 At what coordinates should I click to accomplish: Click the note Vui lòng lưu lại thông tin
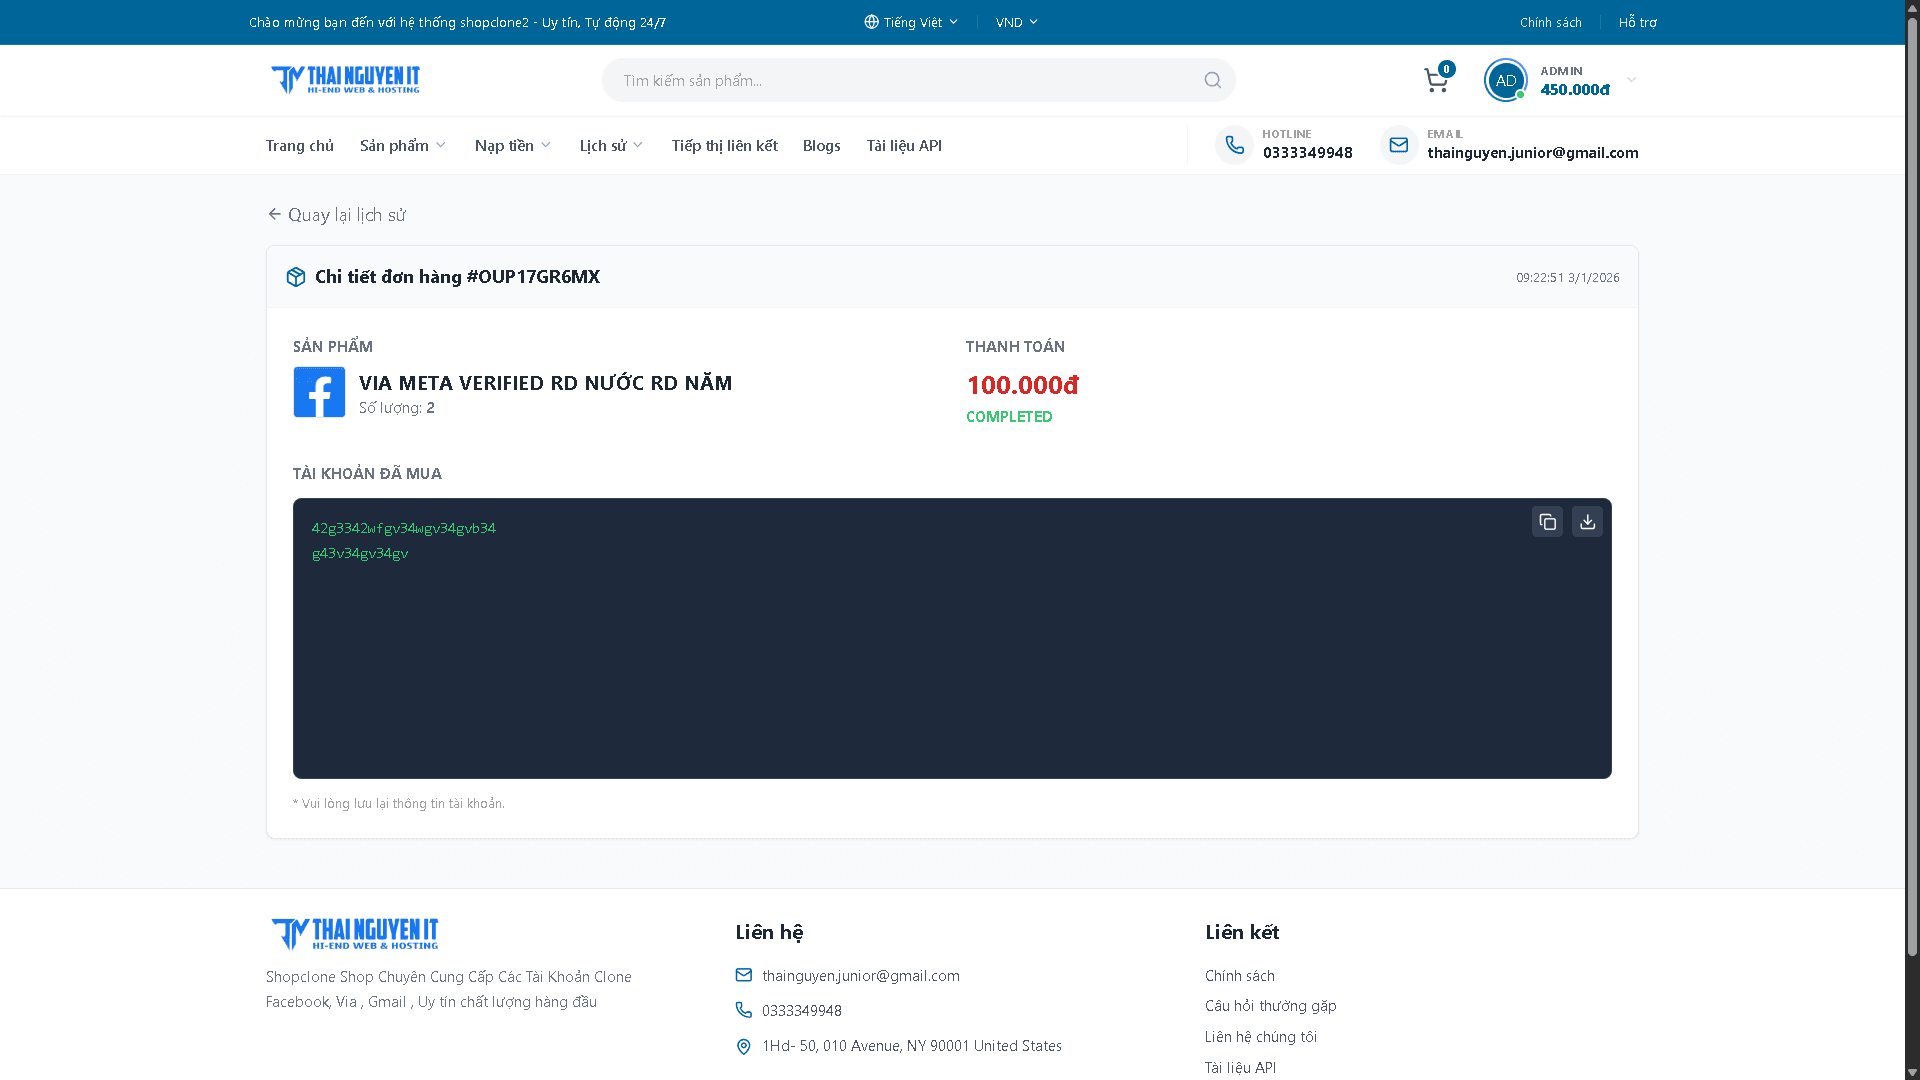click(399, 804)
